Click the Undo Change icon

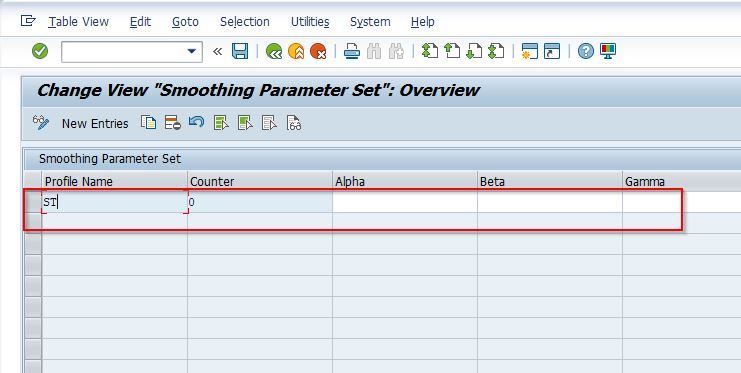(197, 123)
